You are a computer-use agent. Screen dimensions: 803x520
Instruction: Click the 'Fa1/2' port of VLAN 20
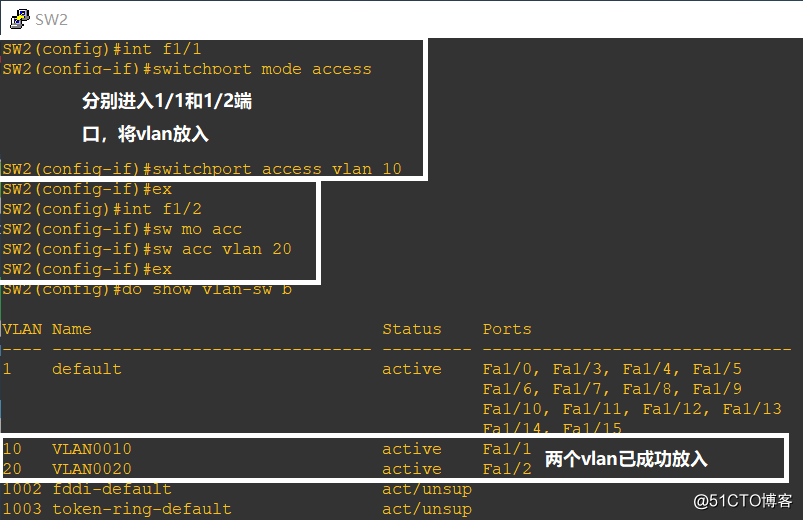coord(507,469)
